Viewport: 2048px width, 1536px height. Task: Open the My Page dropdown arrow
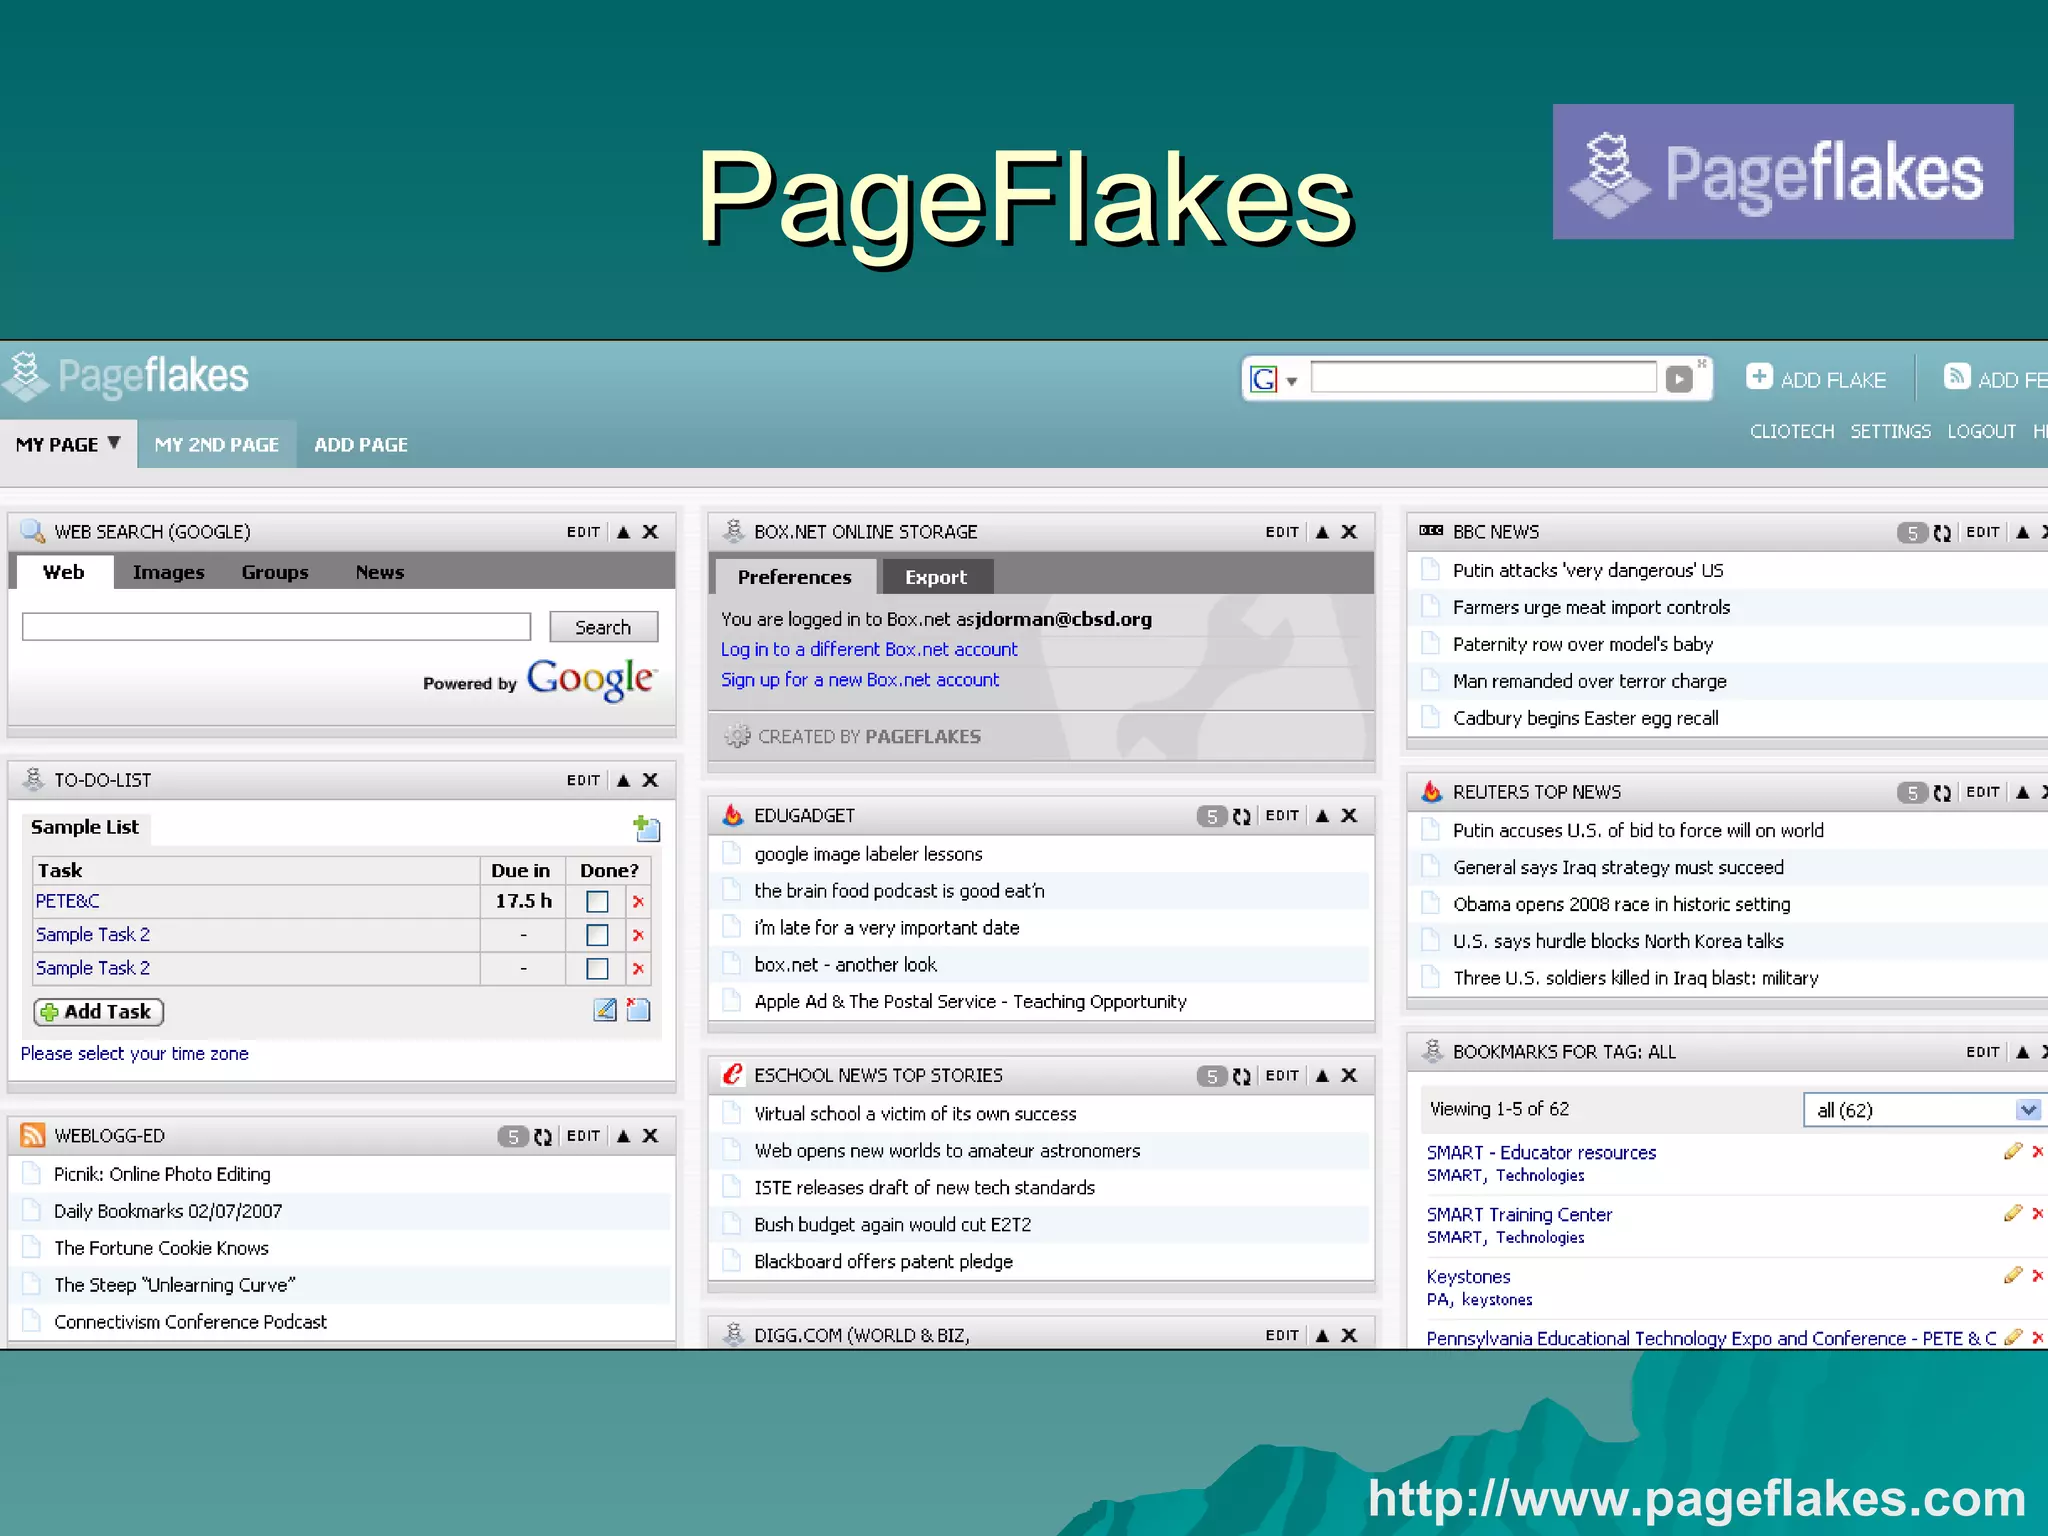pyautogui.click(x=114, y=443)
